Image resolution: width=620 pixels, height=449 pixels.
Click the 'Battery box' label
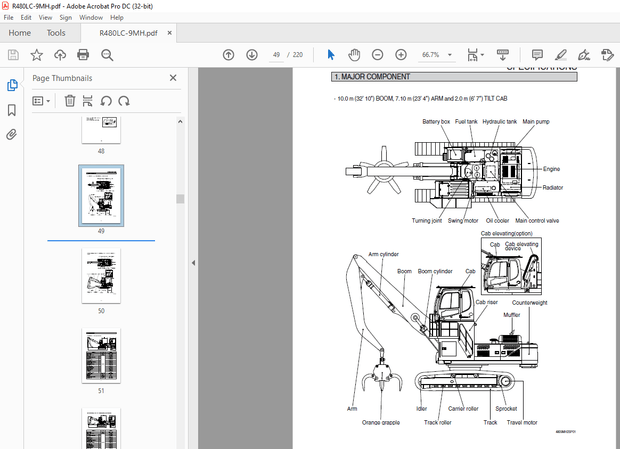tap(436, 121)
